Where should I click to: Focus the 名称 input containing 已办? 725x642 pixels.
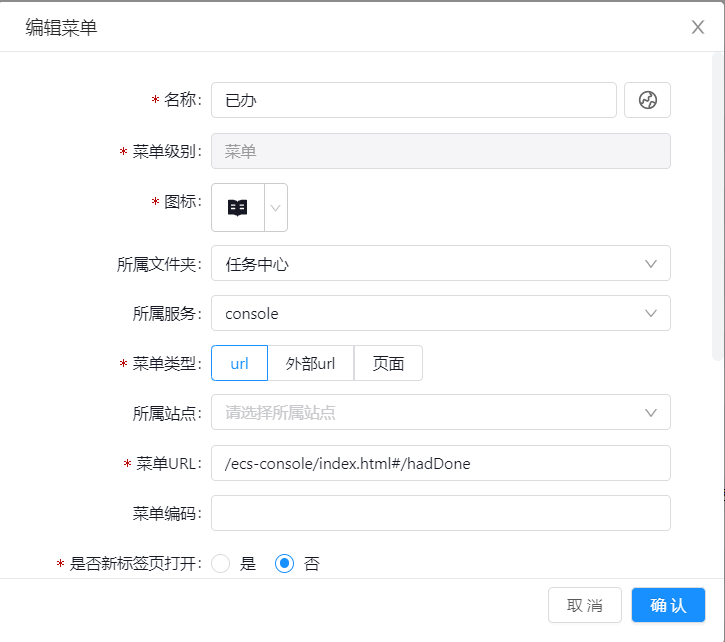click(413, 100)
